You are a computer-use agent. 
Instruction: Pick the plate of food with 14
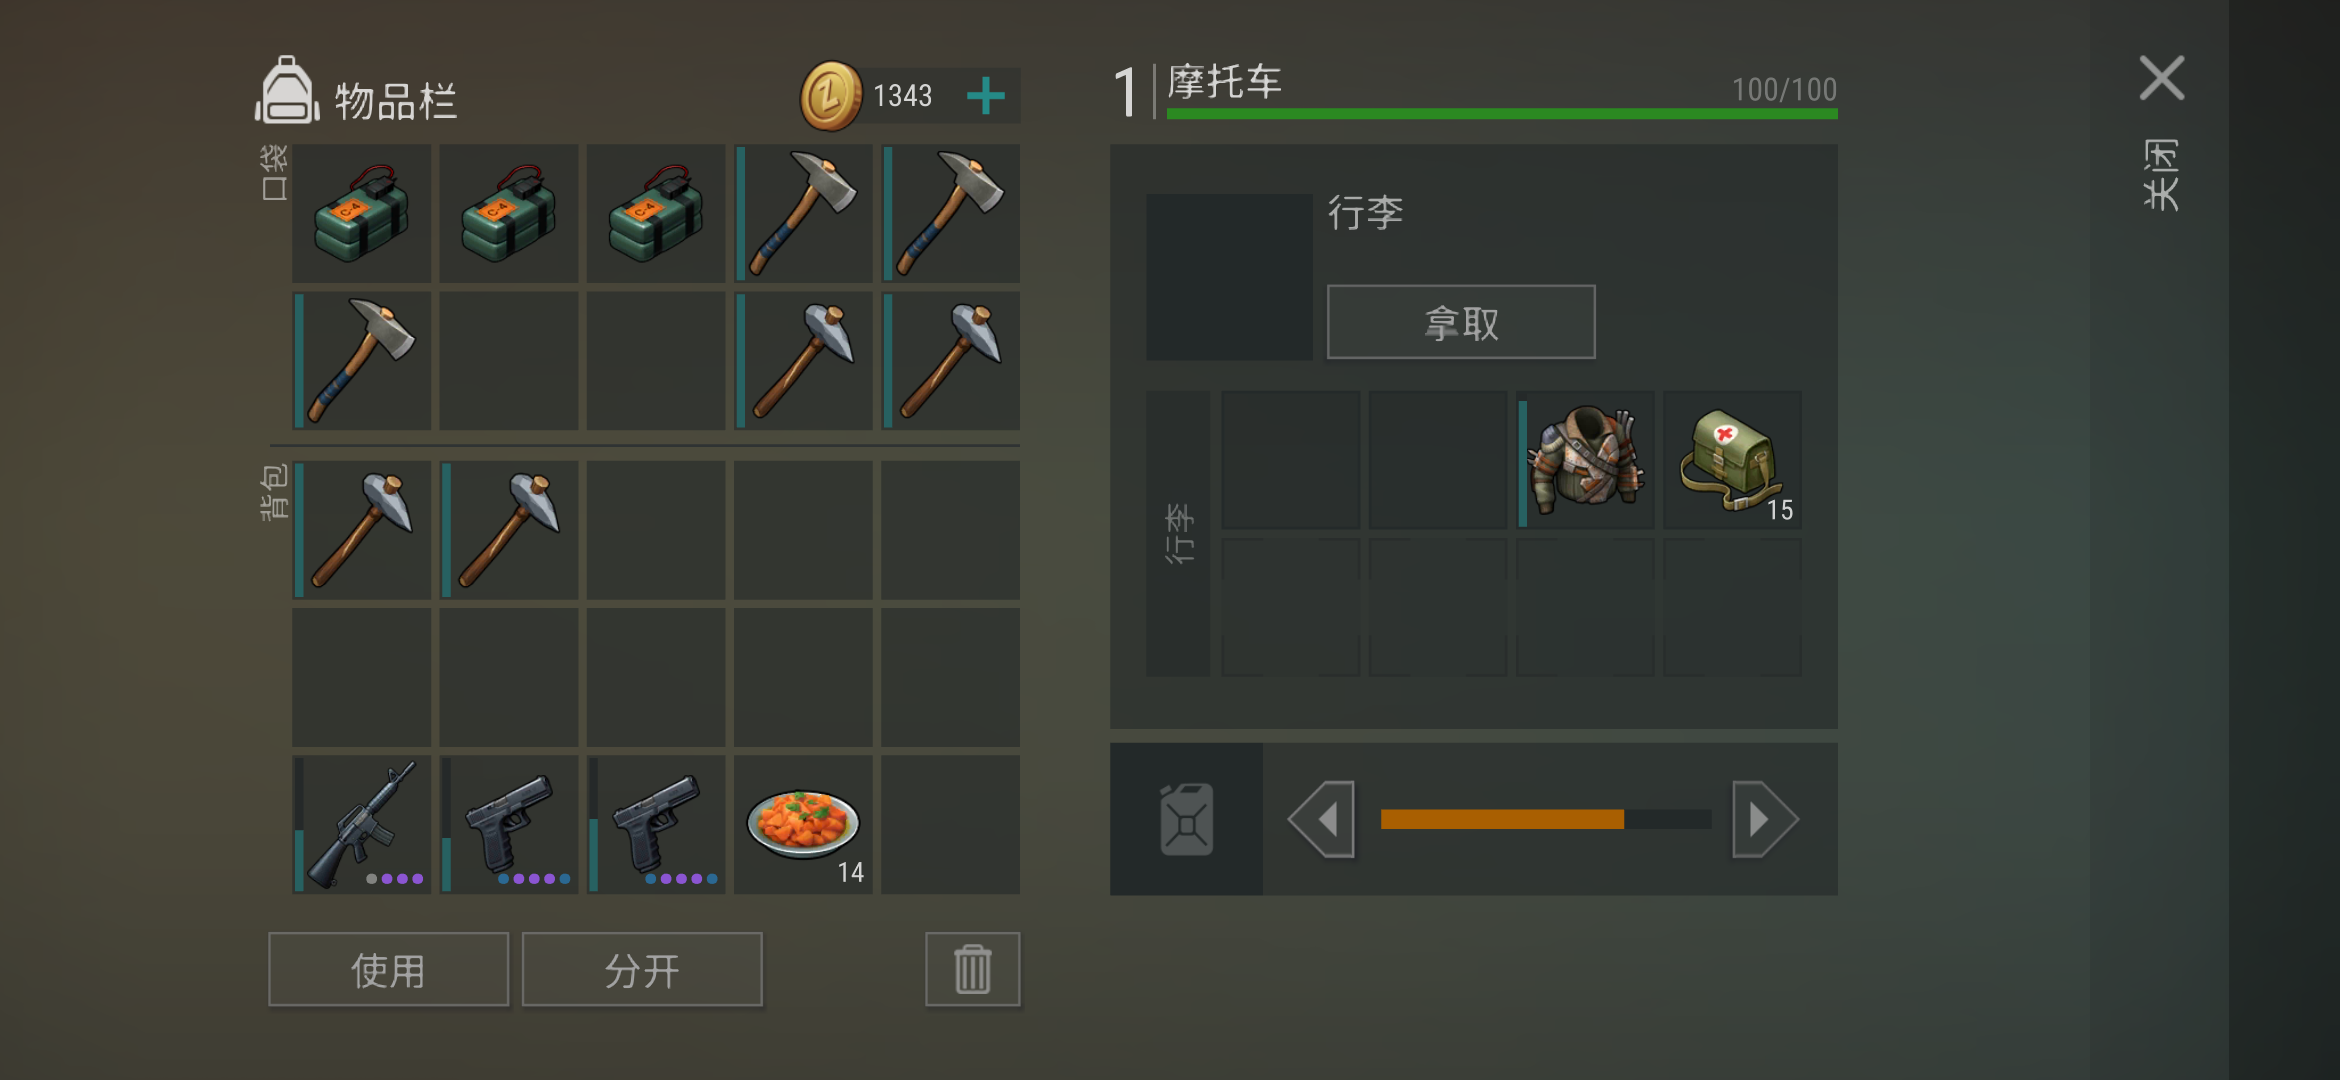point(803,824)
